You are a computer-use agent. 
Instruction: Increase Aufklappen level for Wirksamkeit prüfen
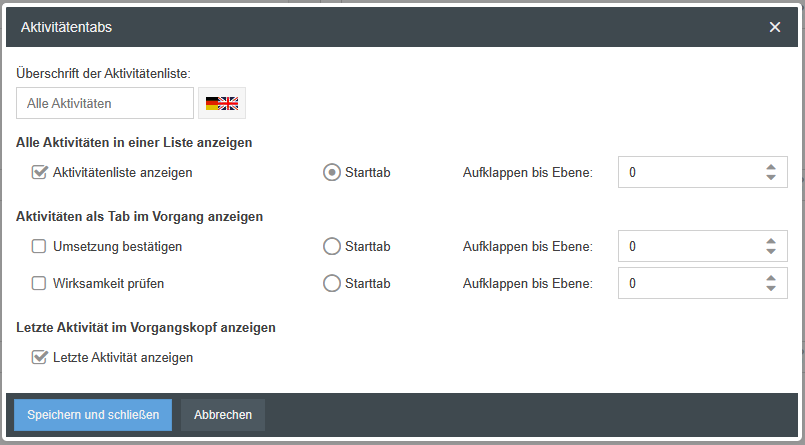pyautogui.click(x=771, y=277)
